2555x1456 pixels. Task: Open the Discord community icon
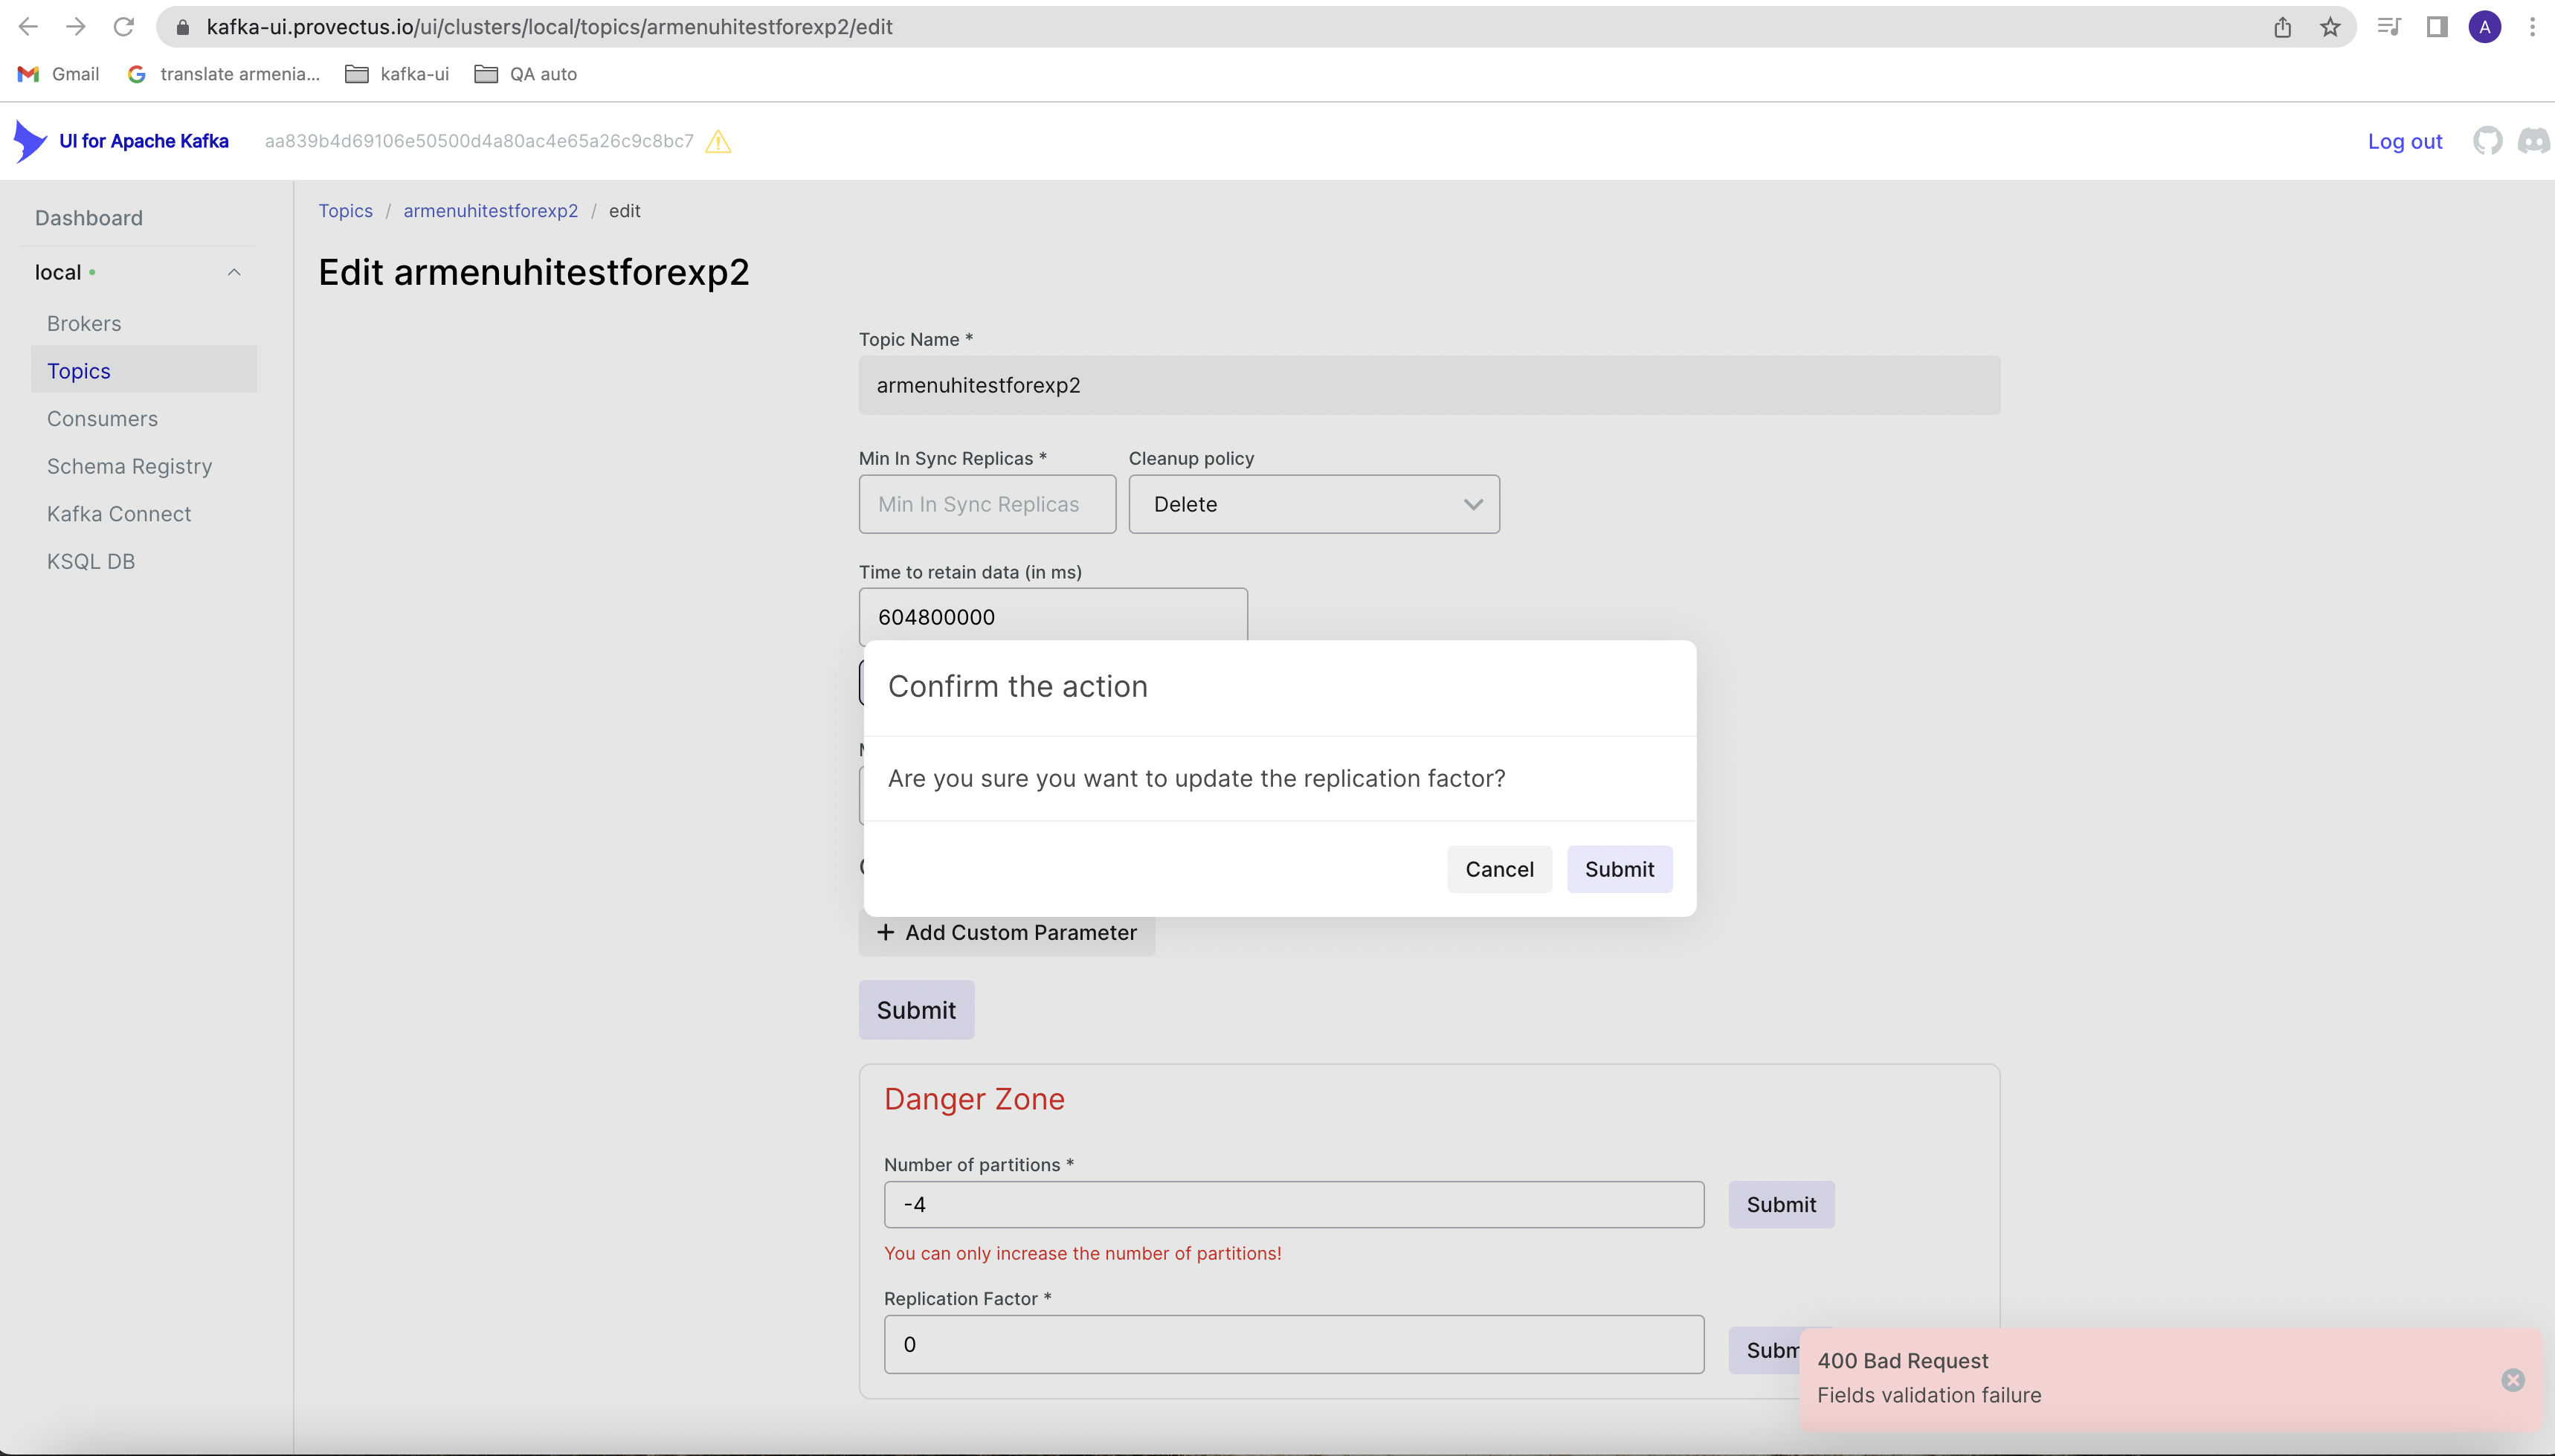[x=2533, y=141]
